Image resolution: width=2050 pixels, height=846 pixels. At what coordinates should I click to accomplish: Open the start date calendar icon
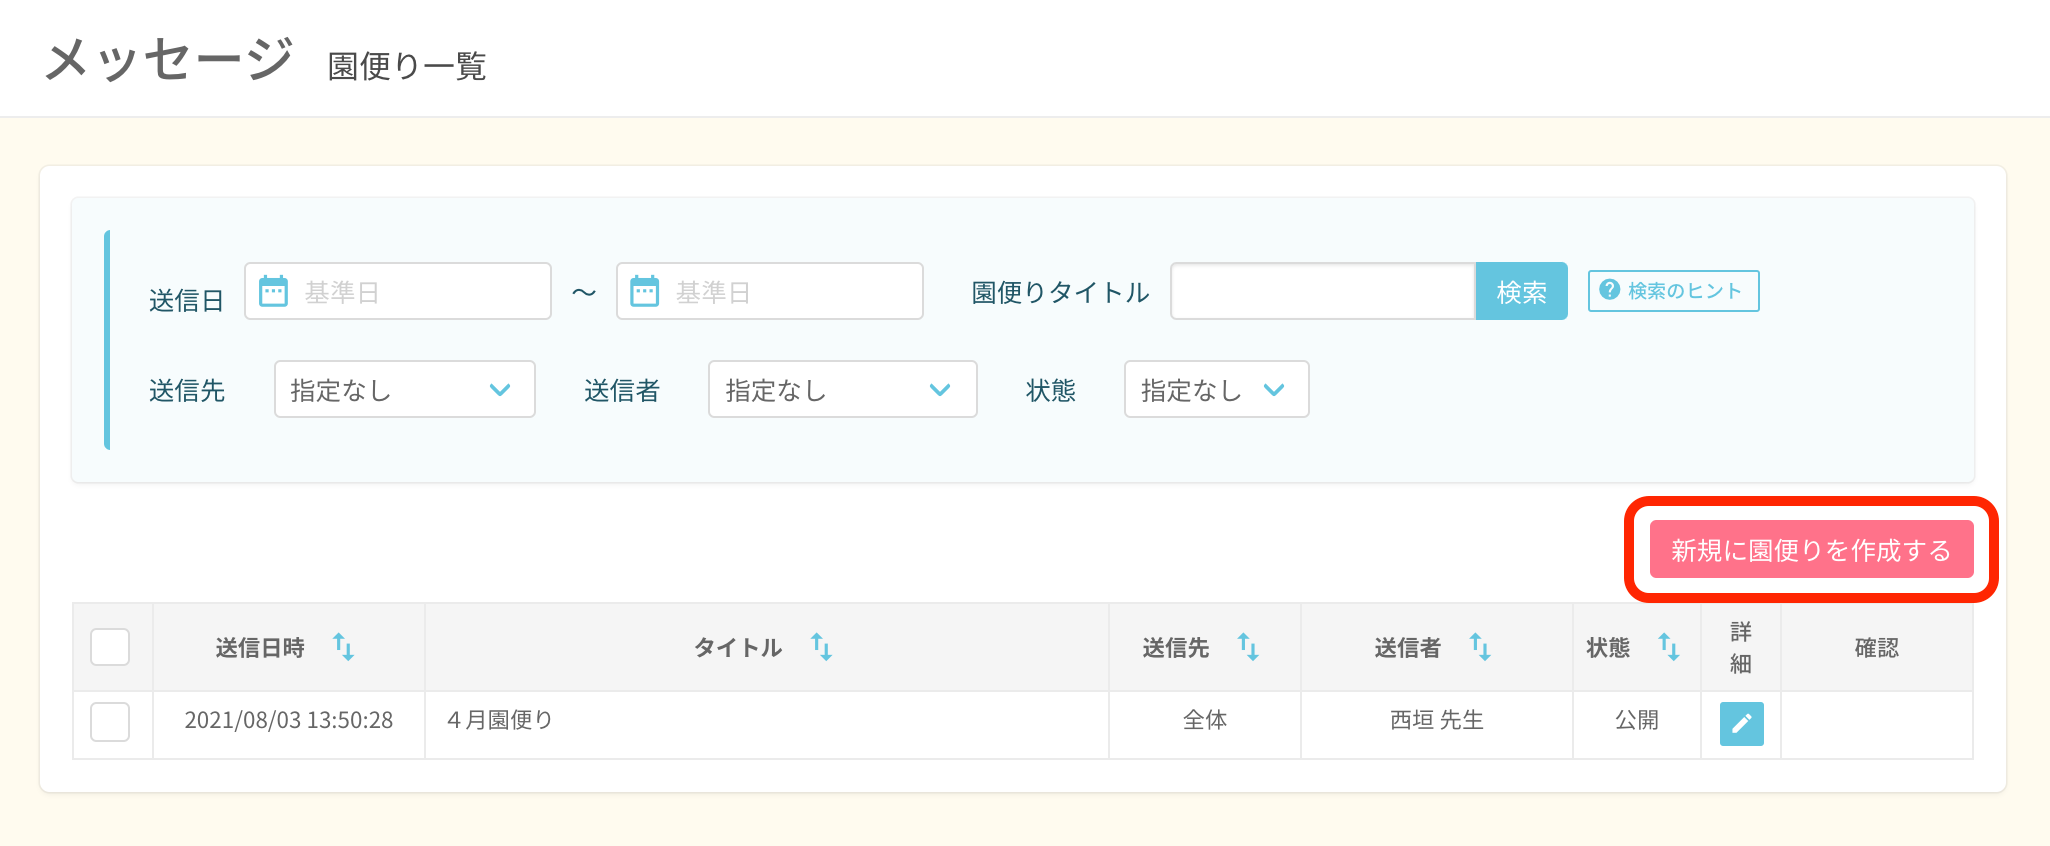273,291
